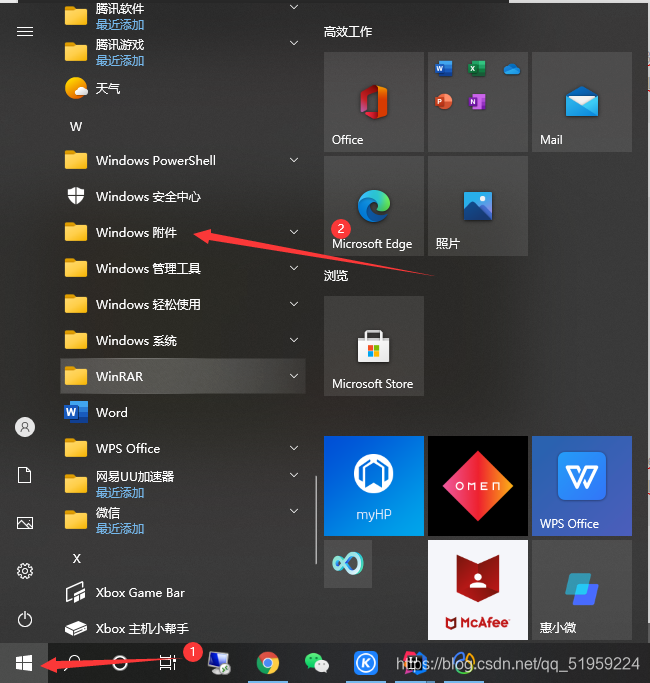Open the 惠小微 tile
Screen dimensions: 650x683
(582, 590)
